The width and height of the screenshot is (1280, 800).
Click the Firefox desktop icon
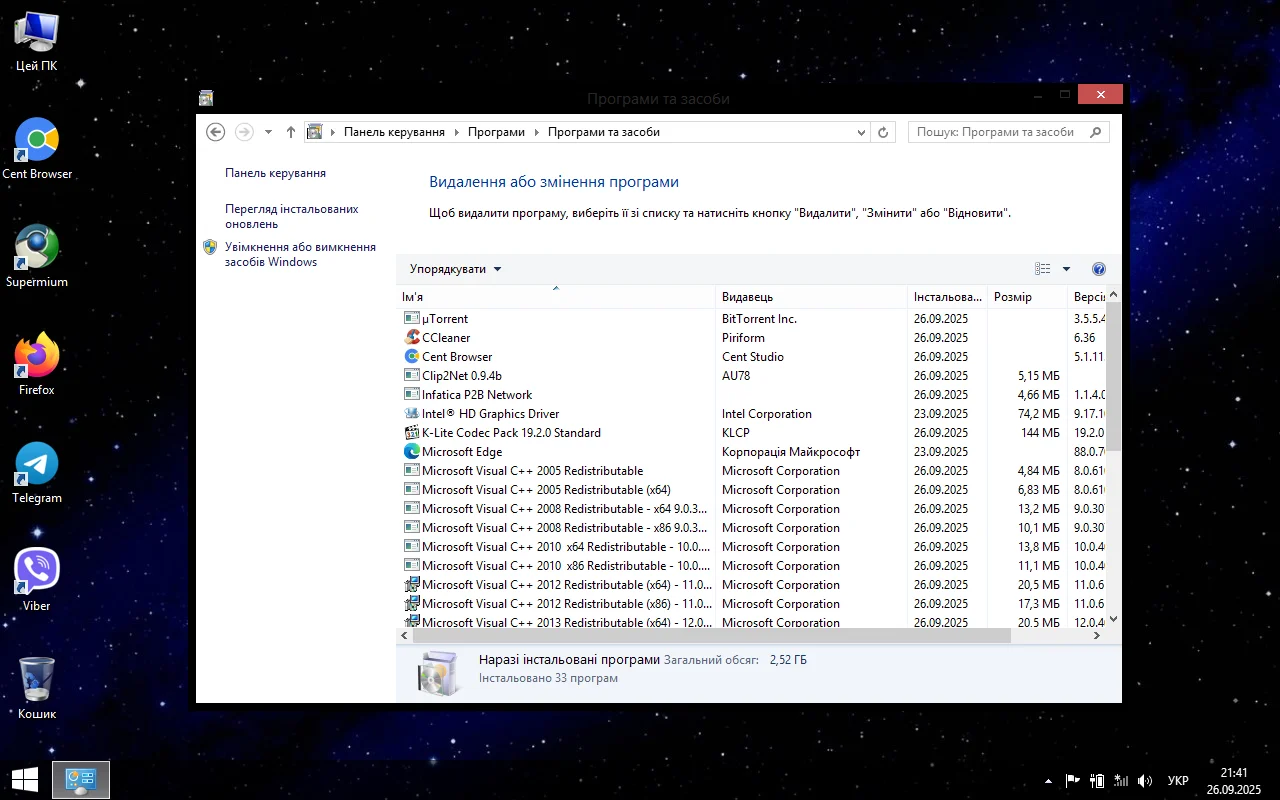point(37,364)
